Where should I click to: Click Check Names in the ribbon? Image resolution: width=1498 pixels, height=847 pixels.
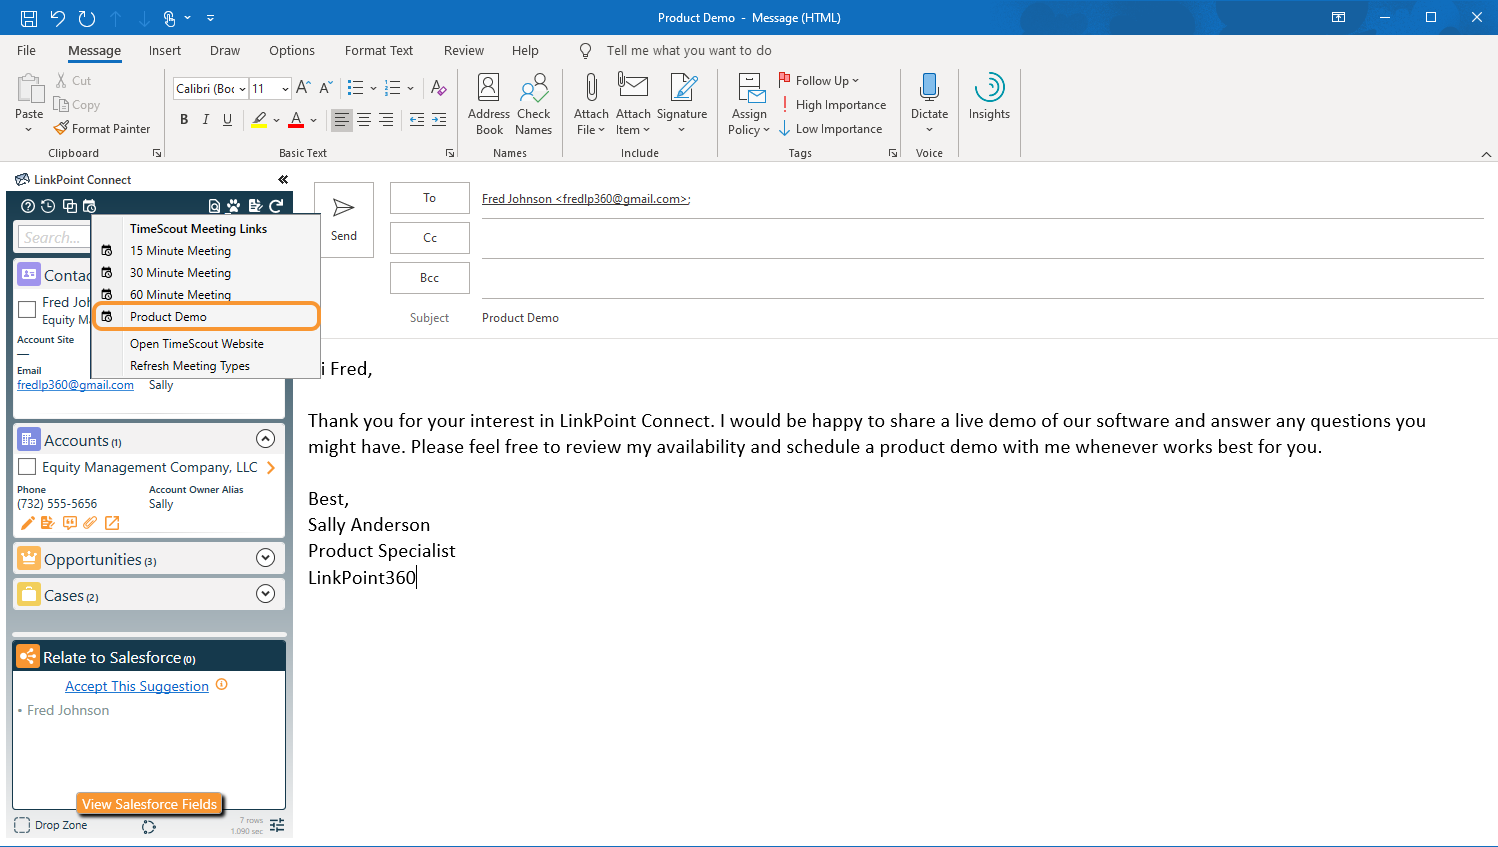[x=534, y=104]
